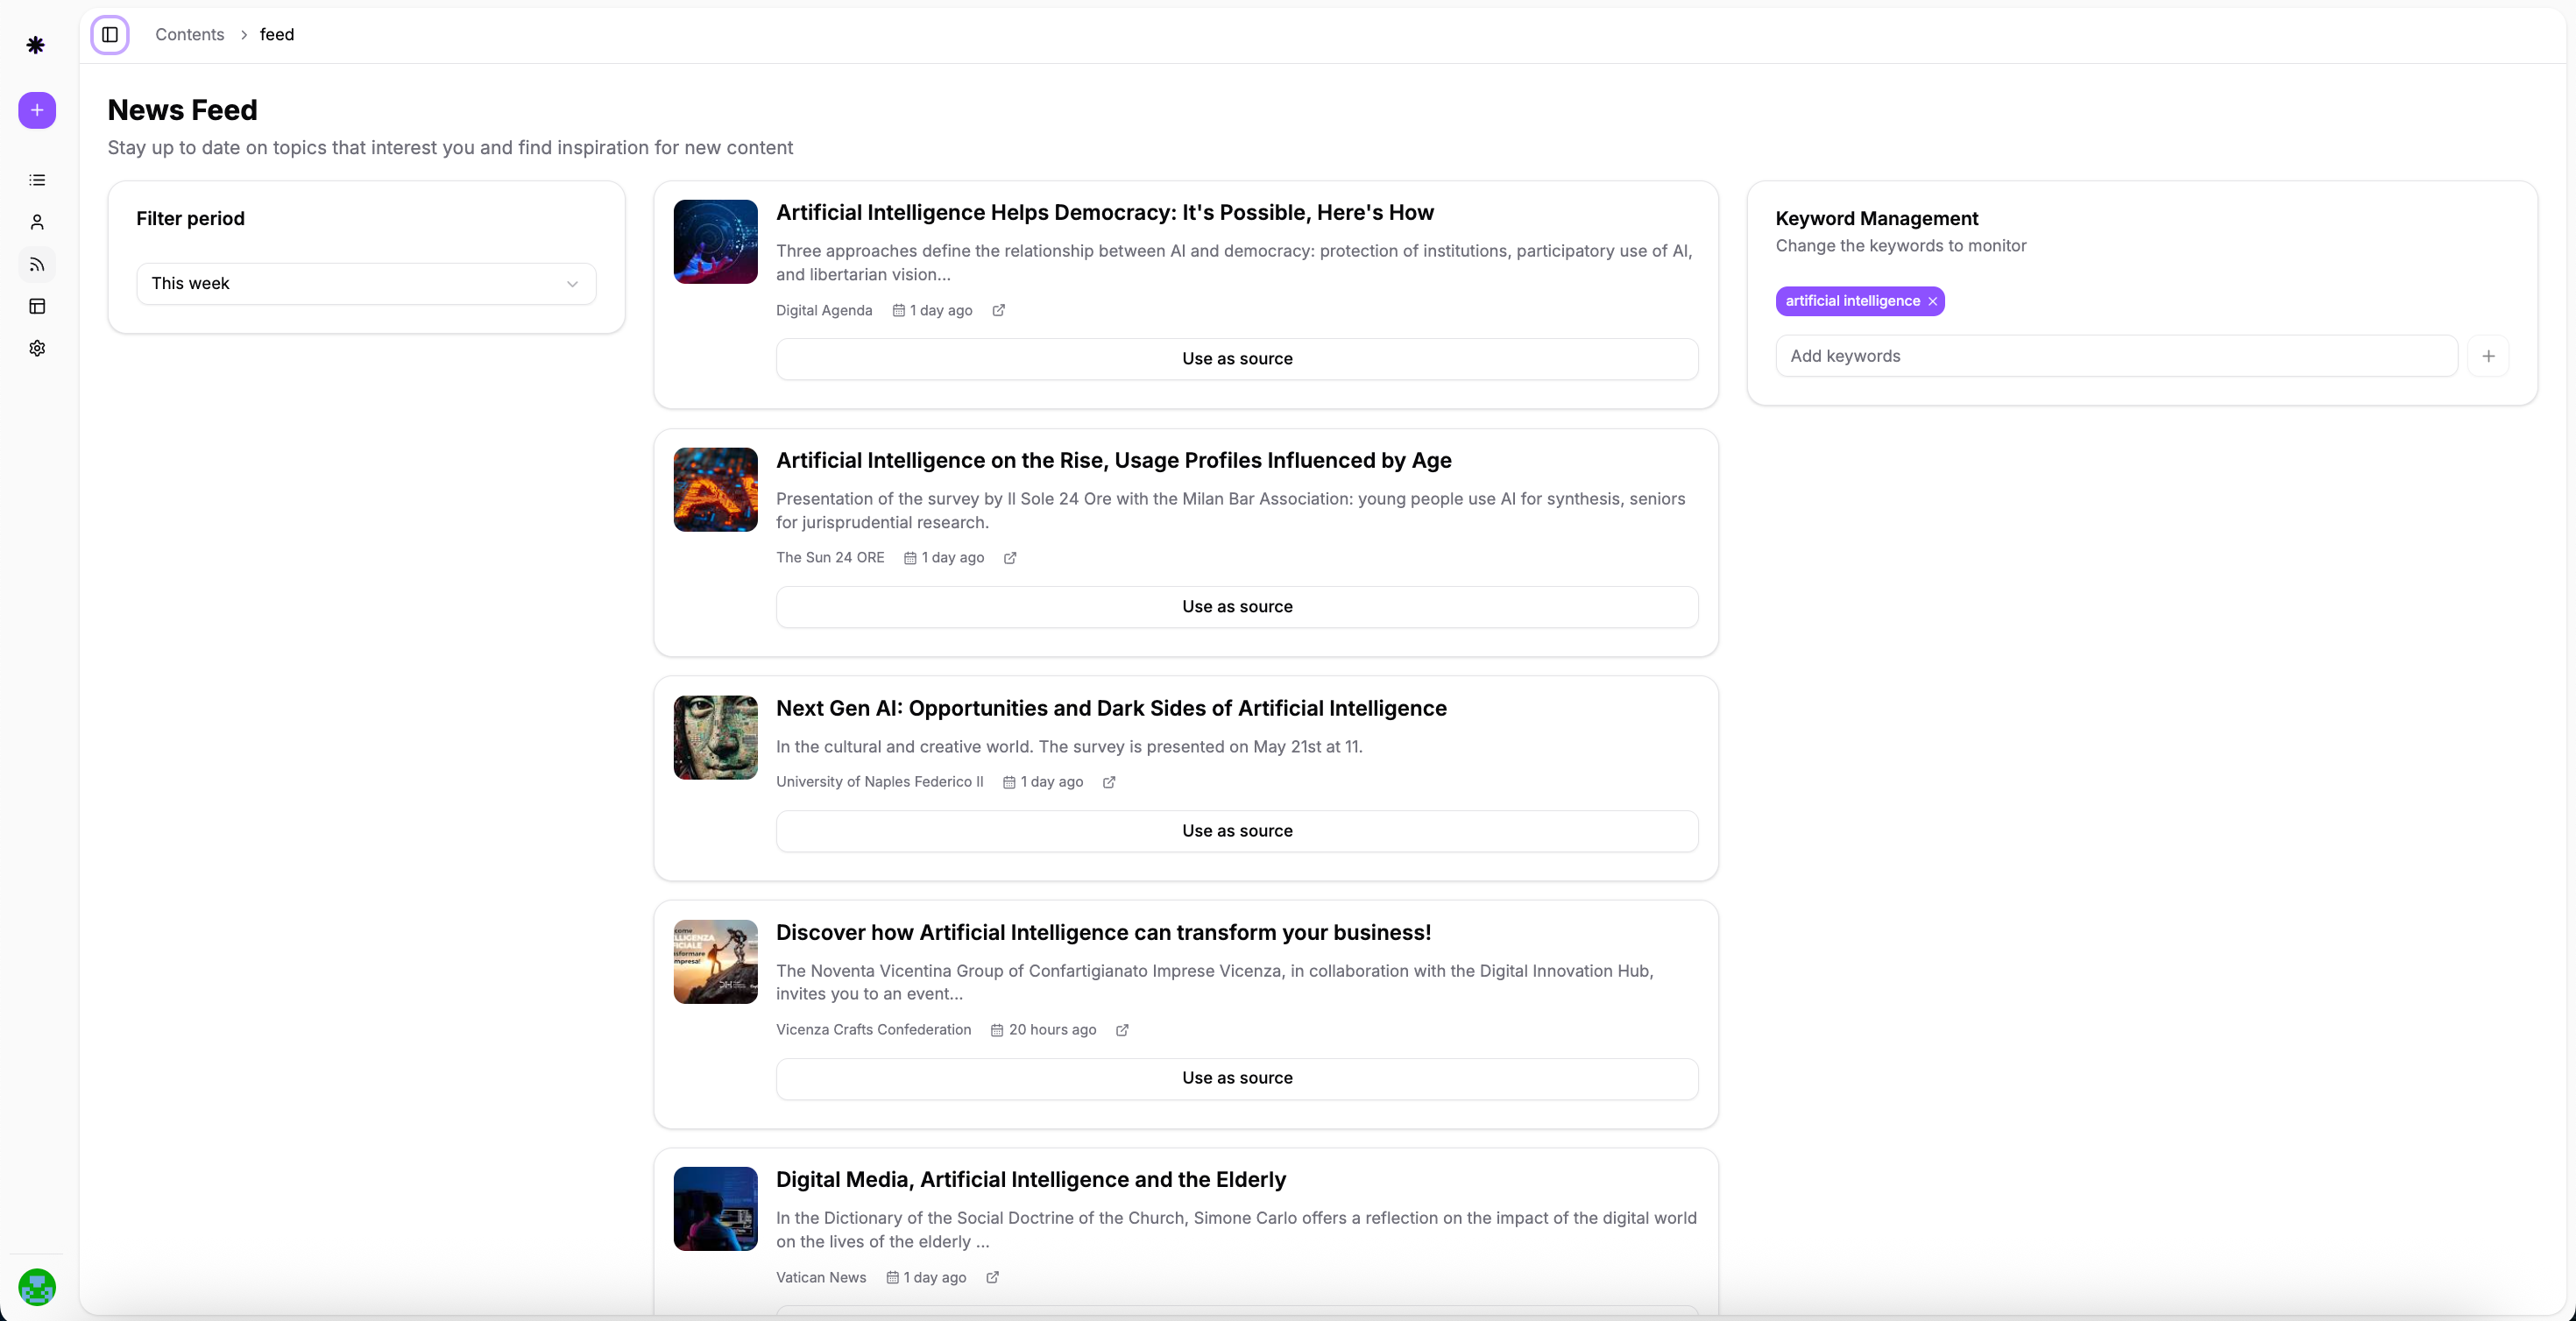Image resolution: width=2576 pixels, height=1321 pixels.
Task: Toggle the sidebar panel icon
Action: tap(110, 35)
